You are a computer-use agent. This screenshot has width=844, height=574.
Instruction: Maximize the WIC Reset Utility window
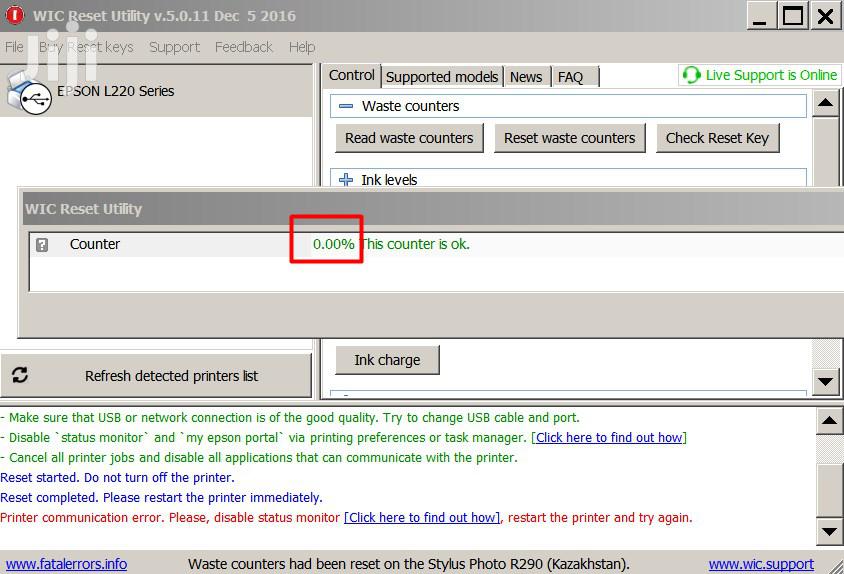tap(792, 16)
